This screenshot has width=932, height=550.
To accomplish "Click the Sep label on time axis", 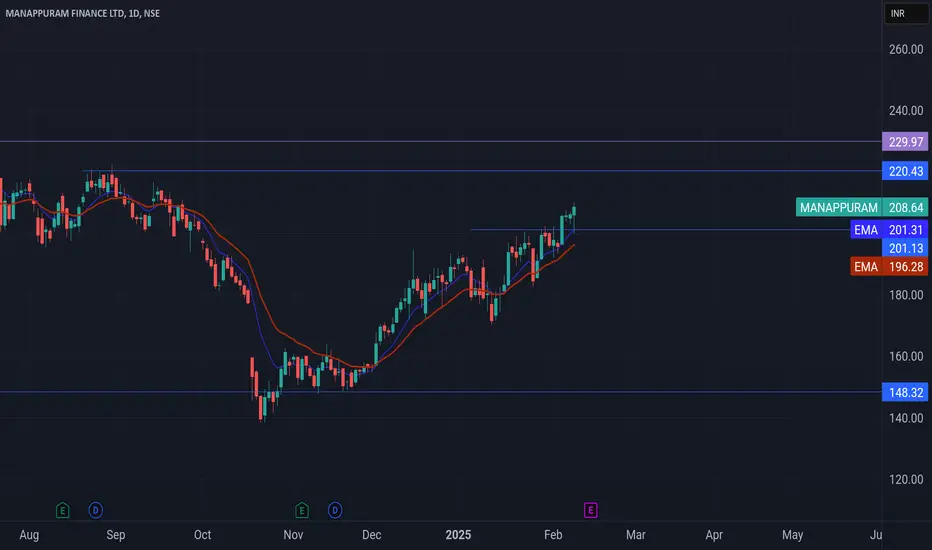I will (x=116, y=535).
